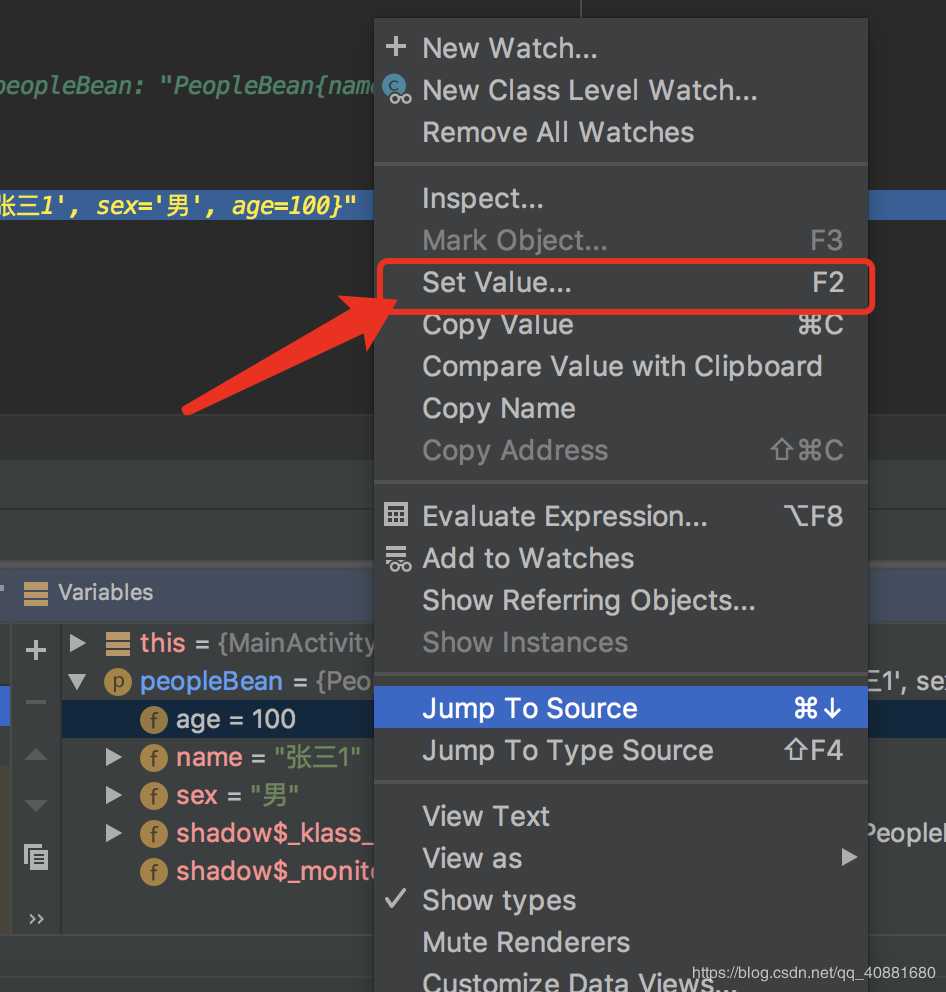Select Compare Value with Clipboard
946x992 pixels.
(620, 366)
